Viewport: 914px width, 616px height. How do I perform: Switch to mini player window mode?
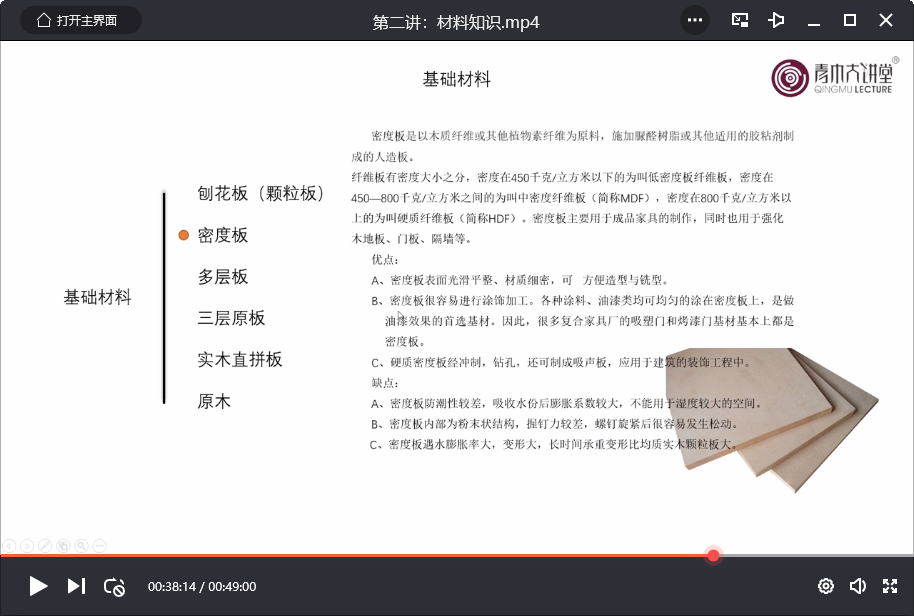pyautogui.click(x=740, y=20)
